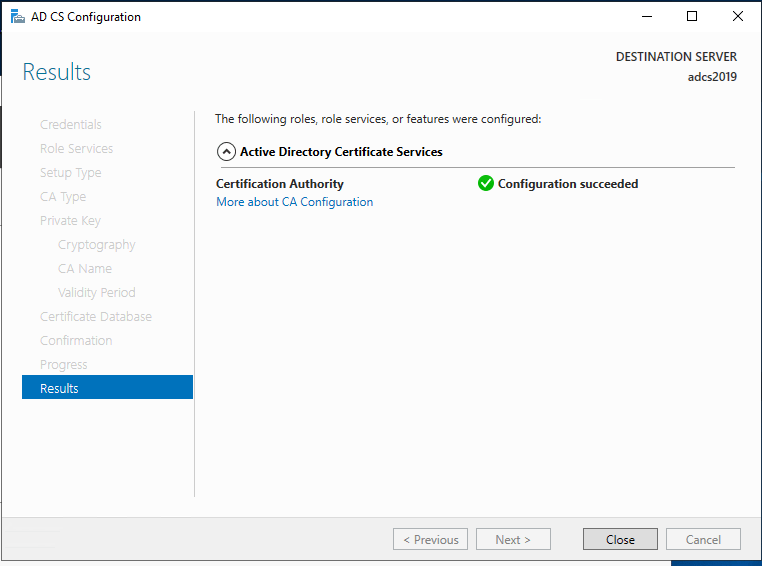This screenshot has height=566, width=762.
Task: Click the AD CS Configuration title bar icon
Action: click(x=17, y=16)
